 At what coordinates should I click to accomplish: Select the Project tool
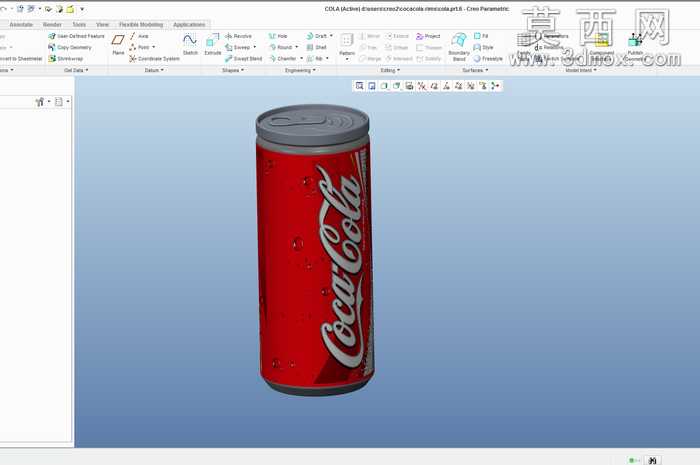pos(428,36)
